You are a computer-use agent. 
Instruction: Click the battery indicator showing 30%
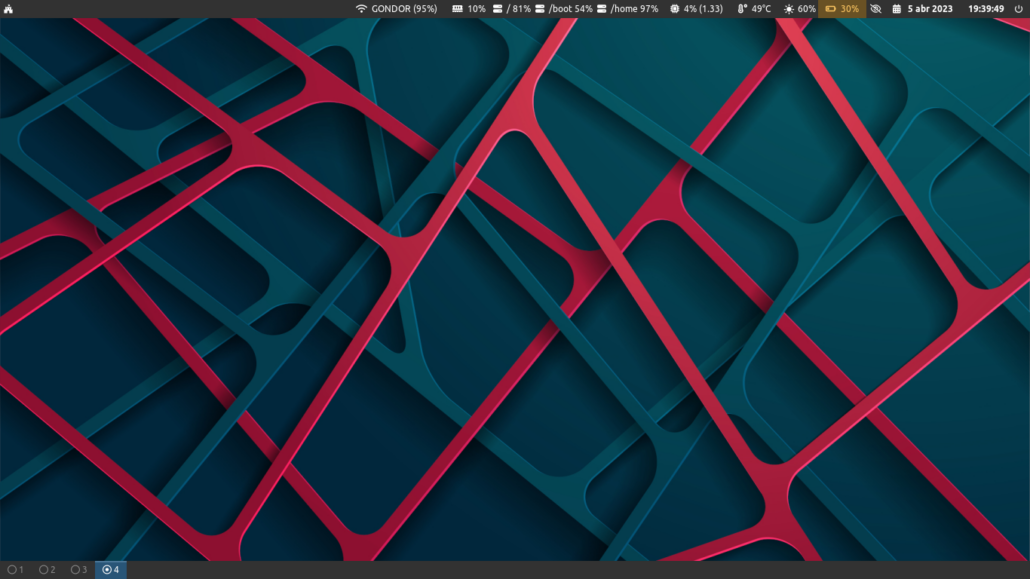click(x=841, y=9)
